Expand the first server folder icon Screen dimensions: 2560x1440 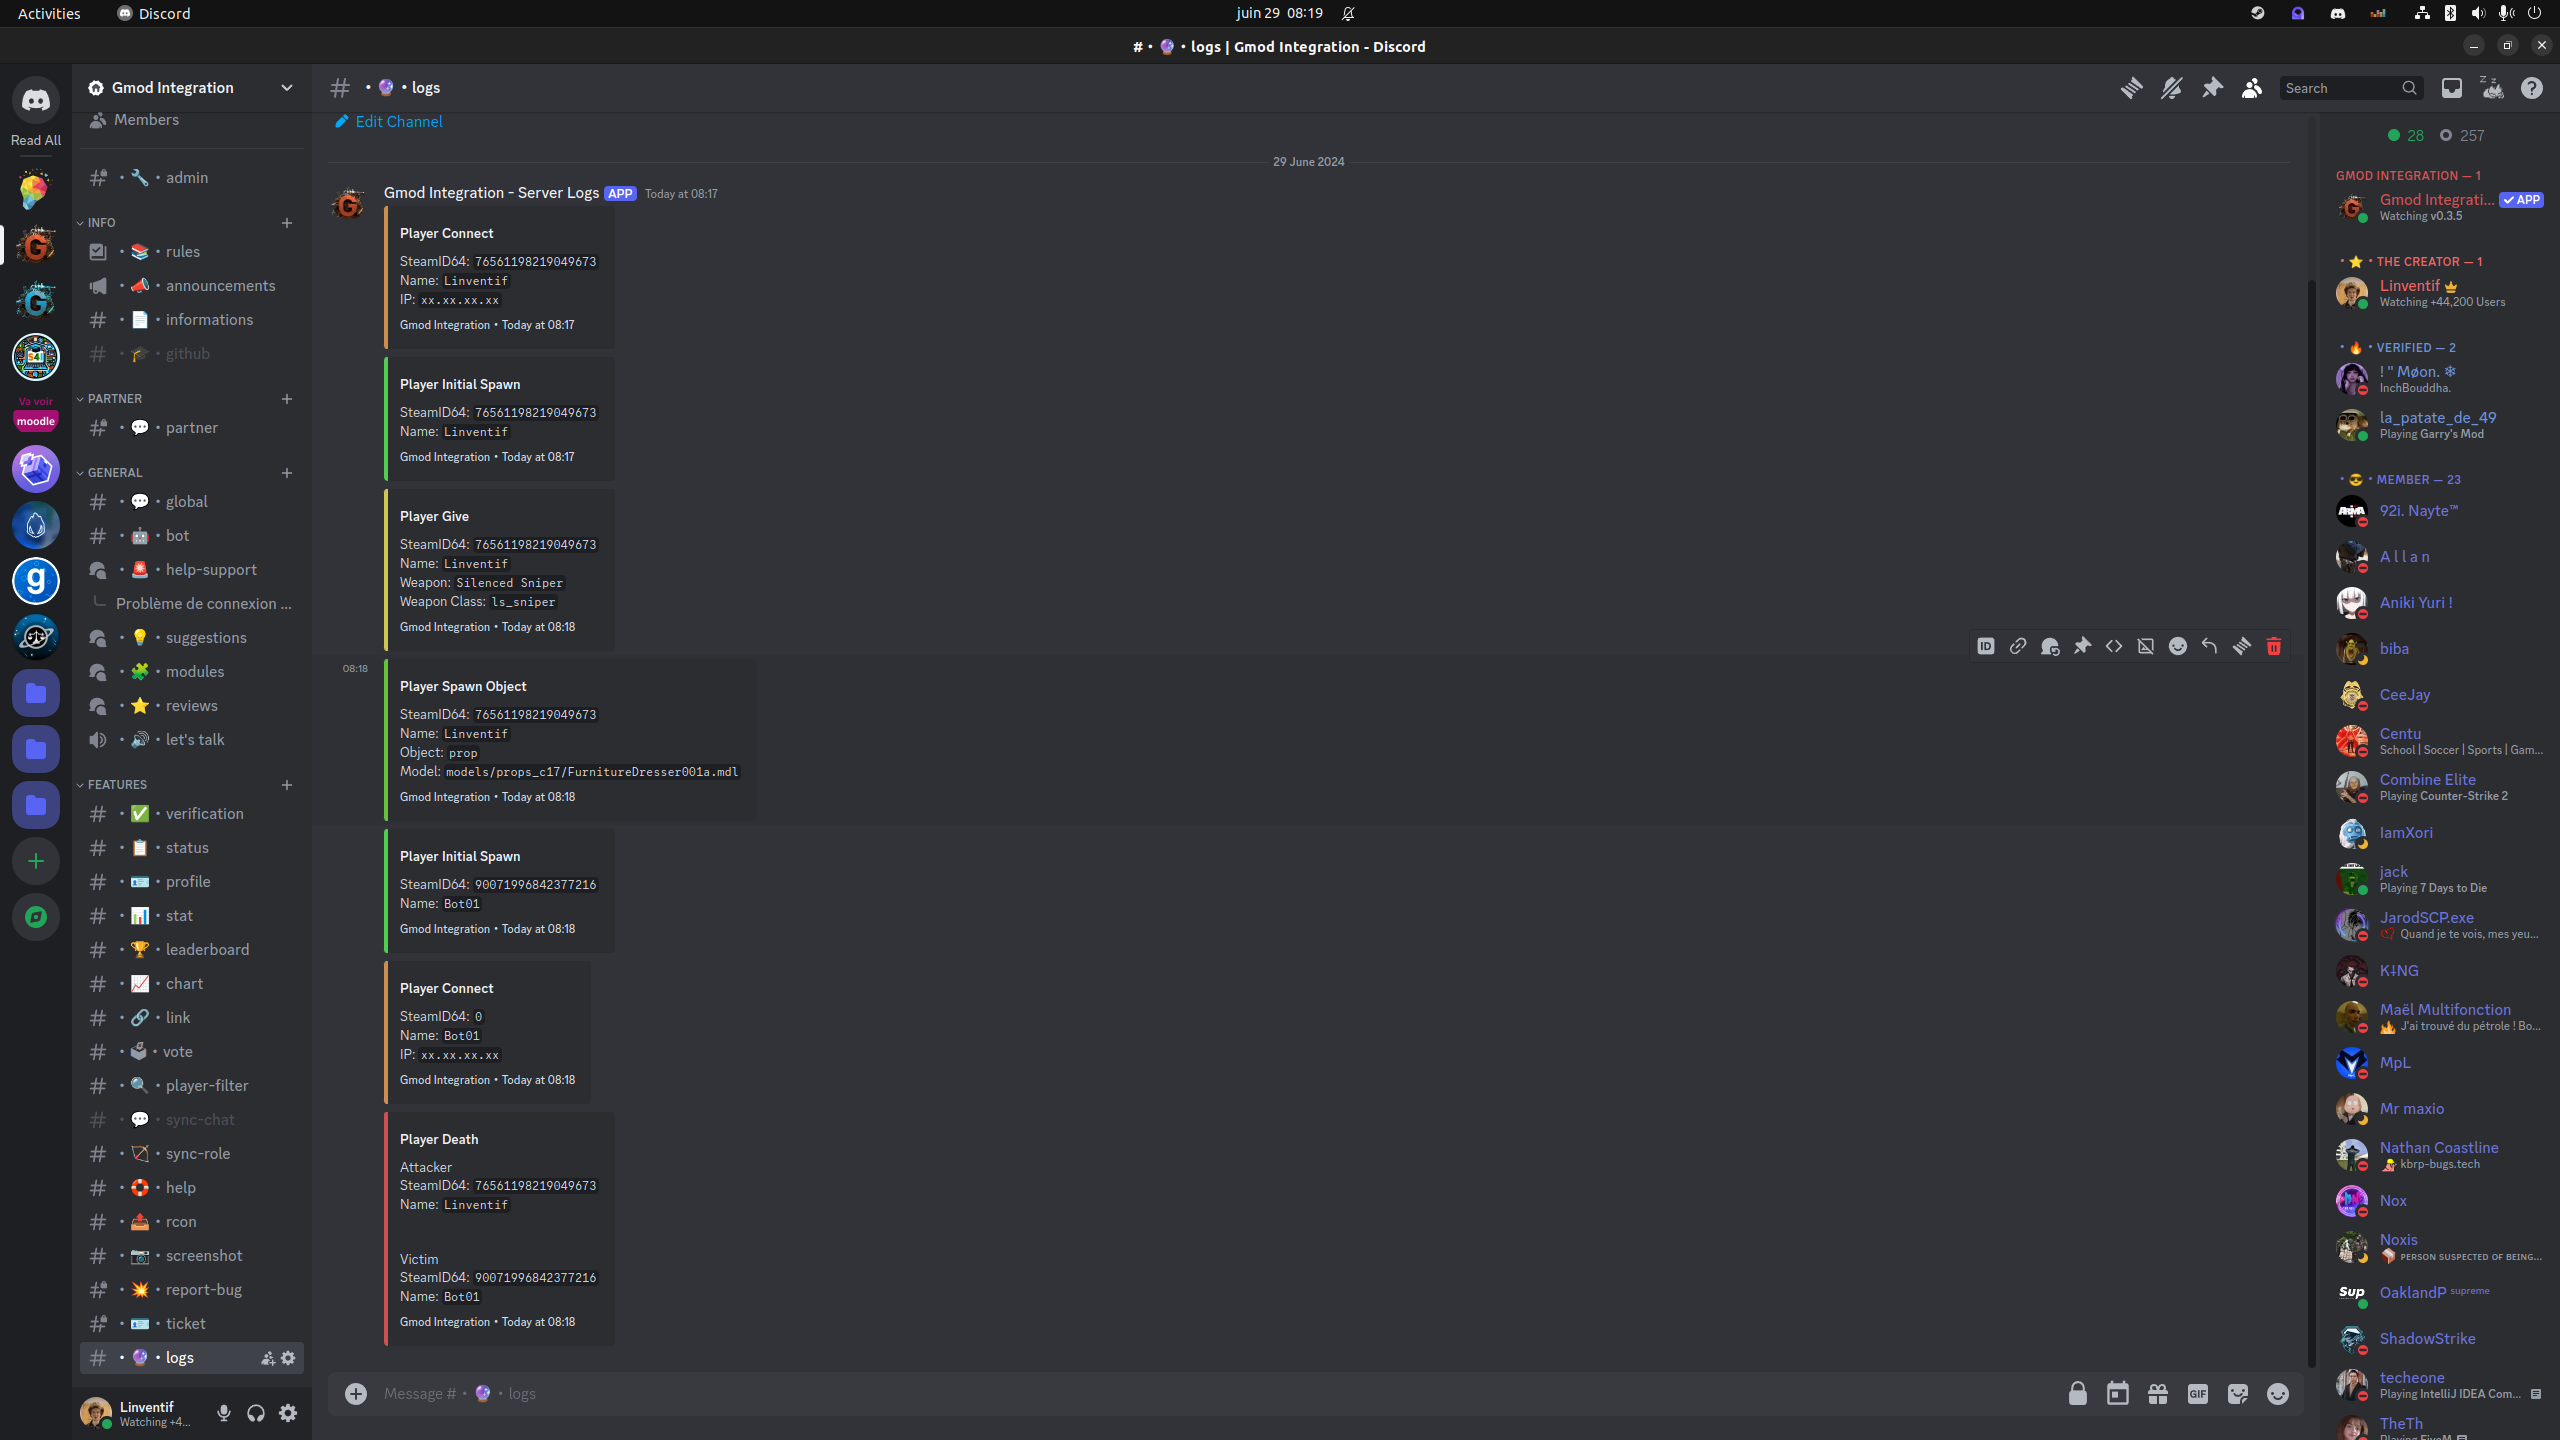click(36, 693)
